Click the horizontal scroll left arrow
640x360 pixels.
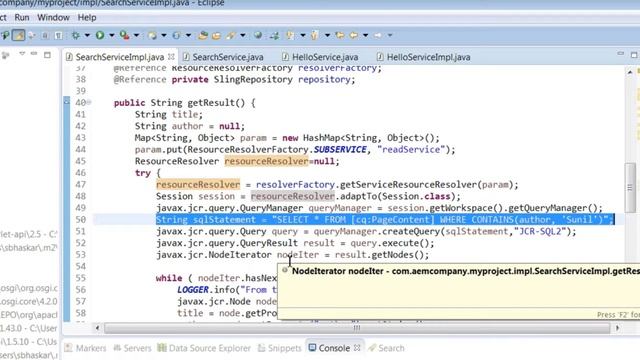[x=98, y=328]
